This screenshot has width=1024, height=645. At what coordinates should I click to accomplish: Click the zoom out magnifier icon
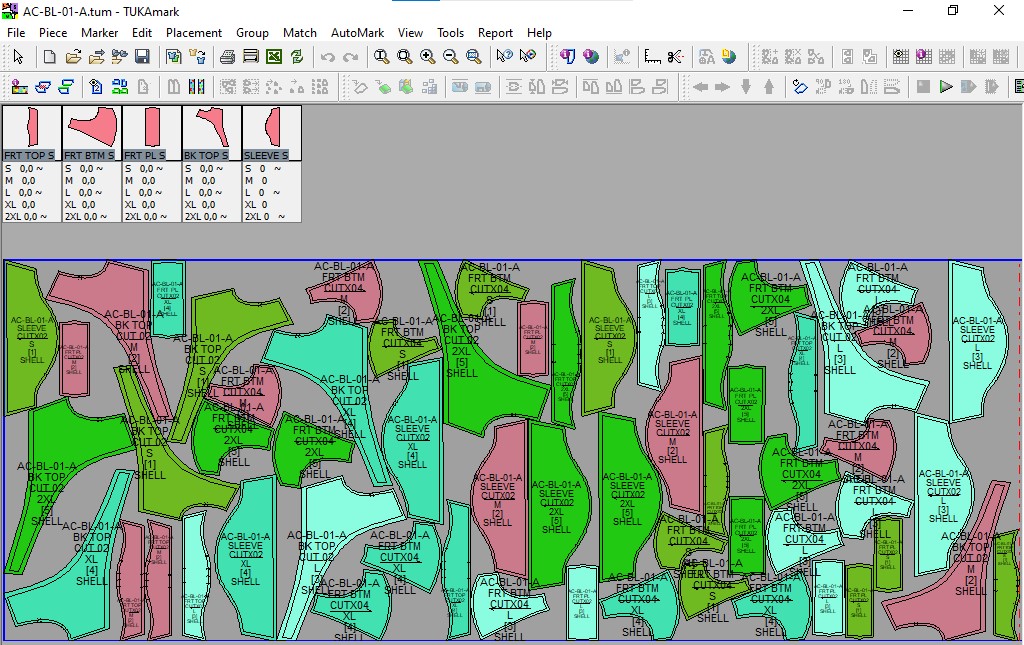point(451,57)
